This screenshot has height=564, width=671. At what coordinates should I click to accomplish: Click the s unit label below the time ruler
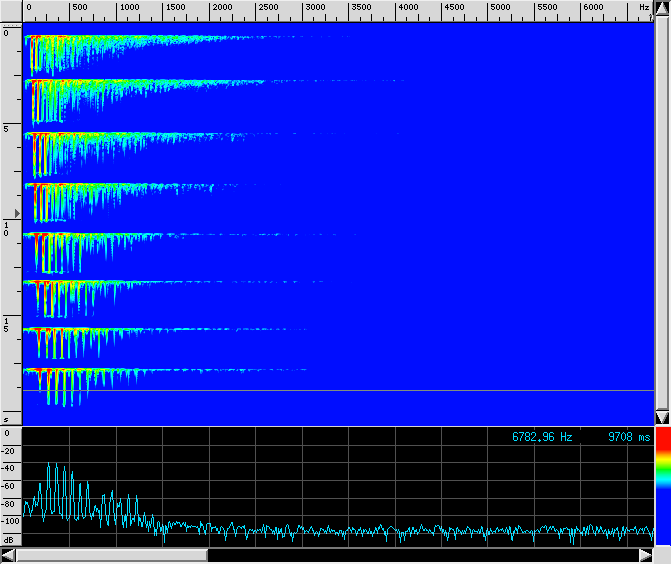pos(7,418)
